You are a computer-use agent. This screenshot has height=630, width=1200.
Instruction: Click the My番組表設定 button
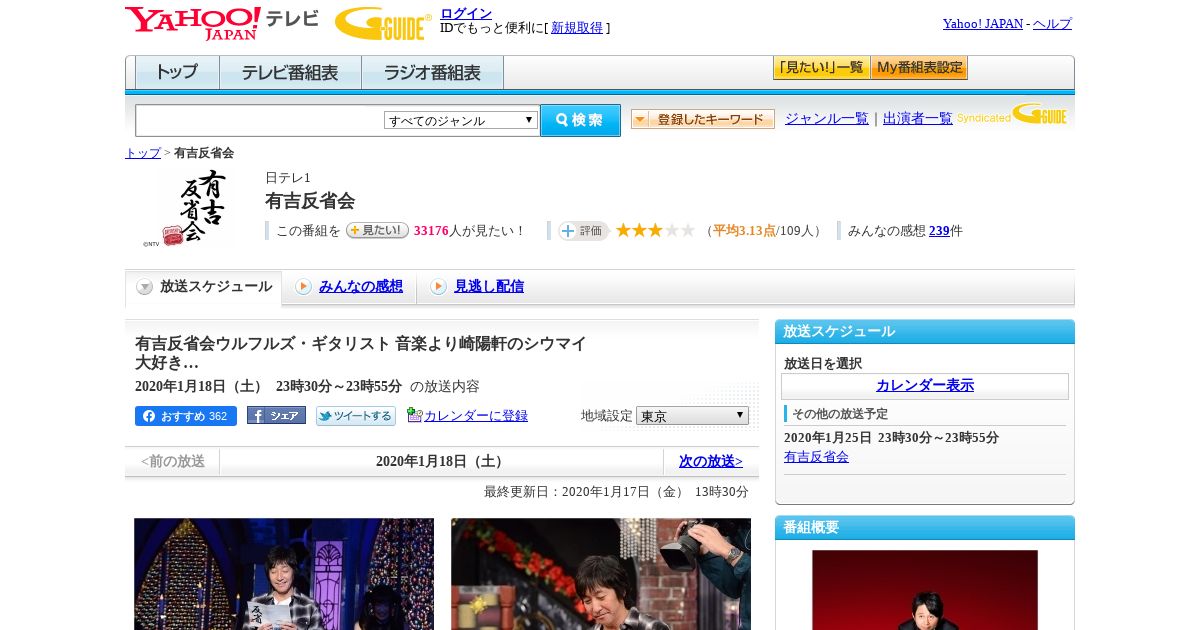click(x=919, y=68)
